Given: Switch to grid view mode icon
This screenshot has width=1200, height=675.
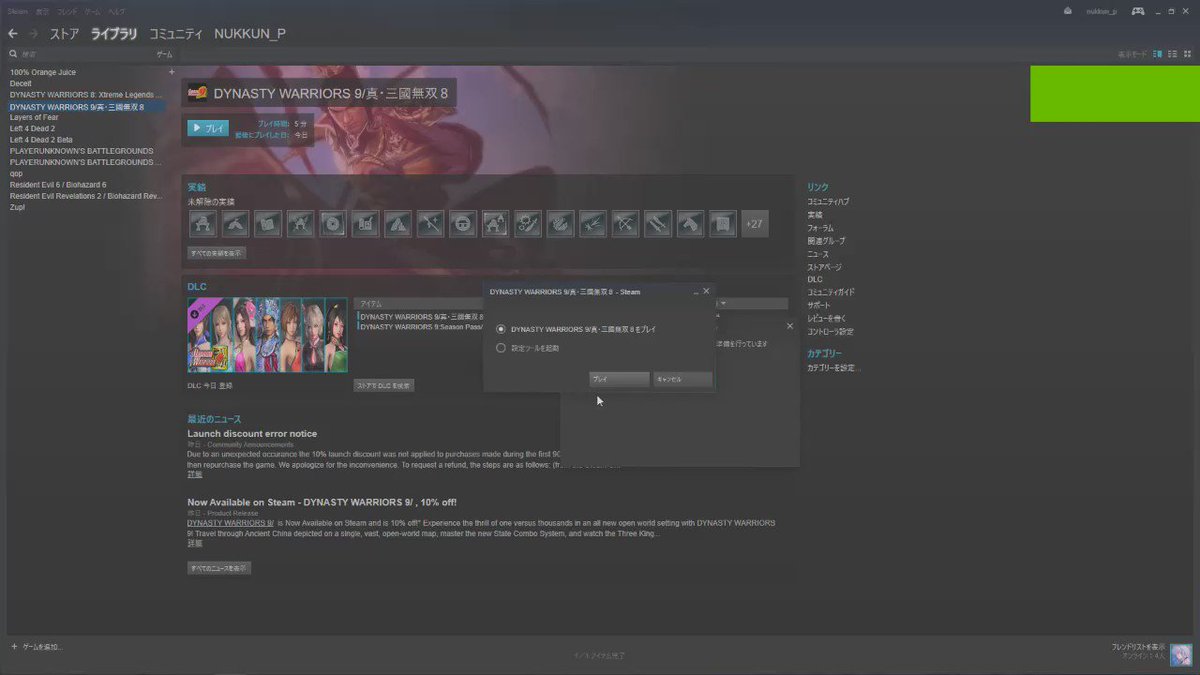Looking at the screenshot, I should coord(1186,53).
